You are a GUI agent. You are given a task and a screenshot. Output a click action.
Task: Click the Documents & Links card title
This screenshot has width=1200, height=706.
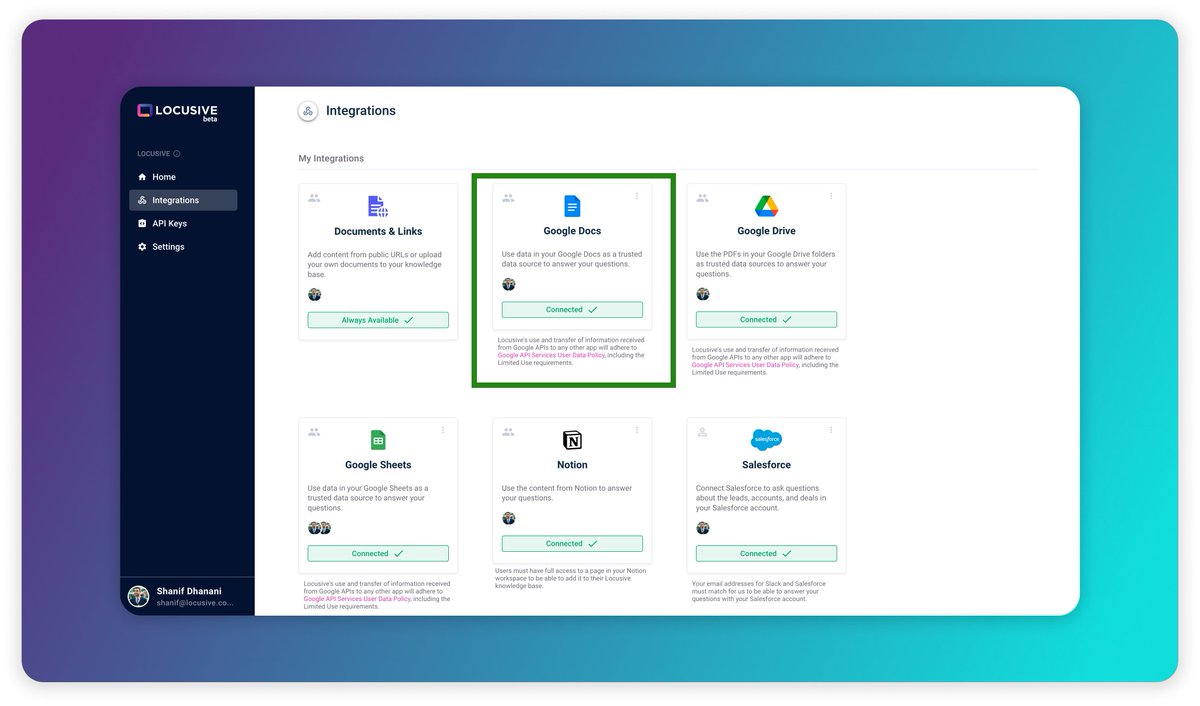(378, 231)
